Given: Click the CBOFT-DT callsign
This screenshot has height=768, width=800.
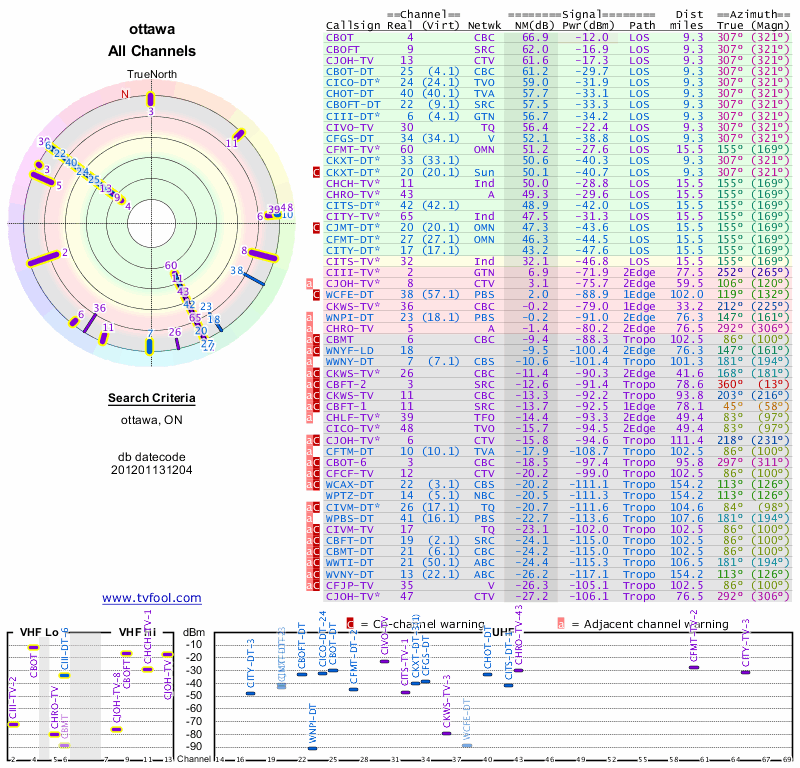Looking at the screenshot, I should click(x=353, y=105).
